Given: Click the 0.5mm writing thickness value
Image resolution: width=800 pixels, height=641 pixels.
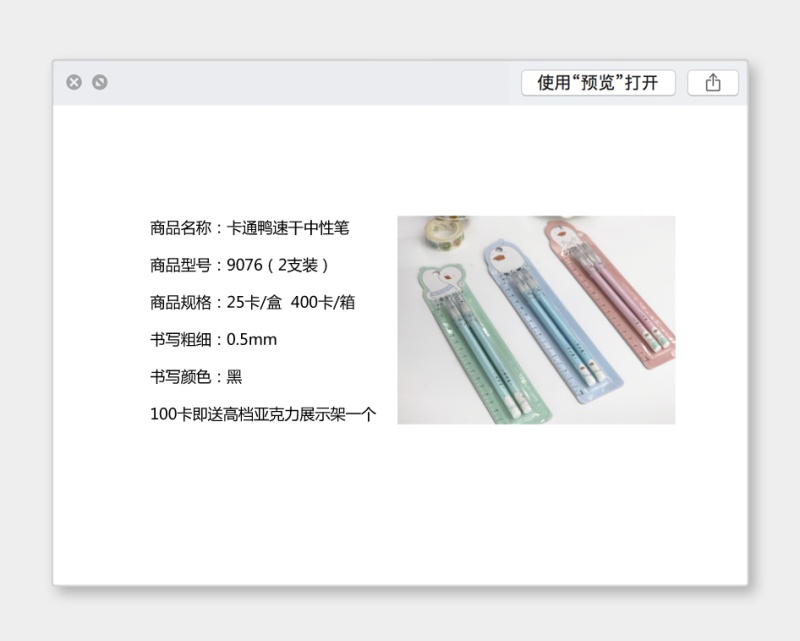Looking at the screenshot, I should point(252,339).
